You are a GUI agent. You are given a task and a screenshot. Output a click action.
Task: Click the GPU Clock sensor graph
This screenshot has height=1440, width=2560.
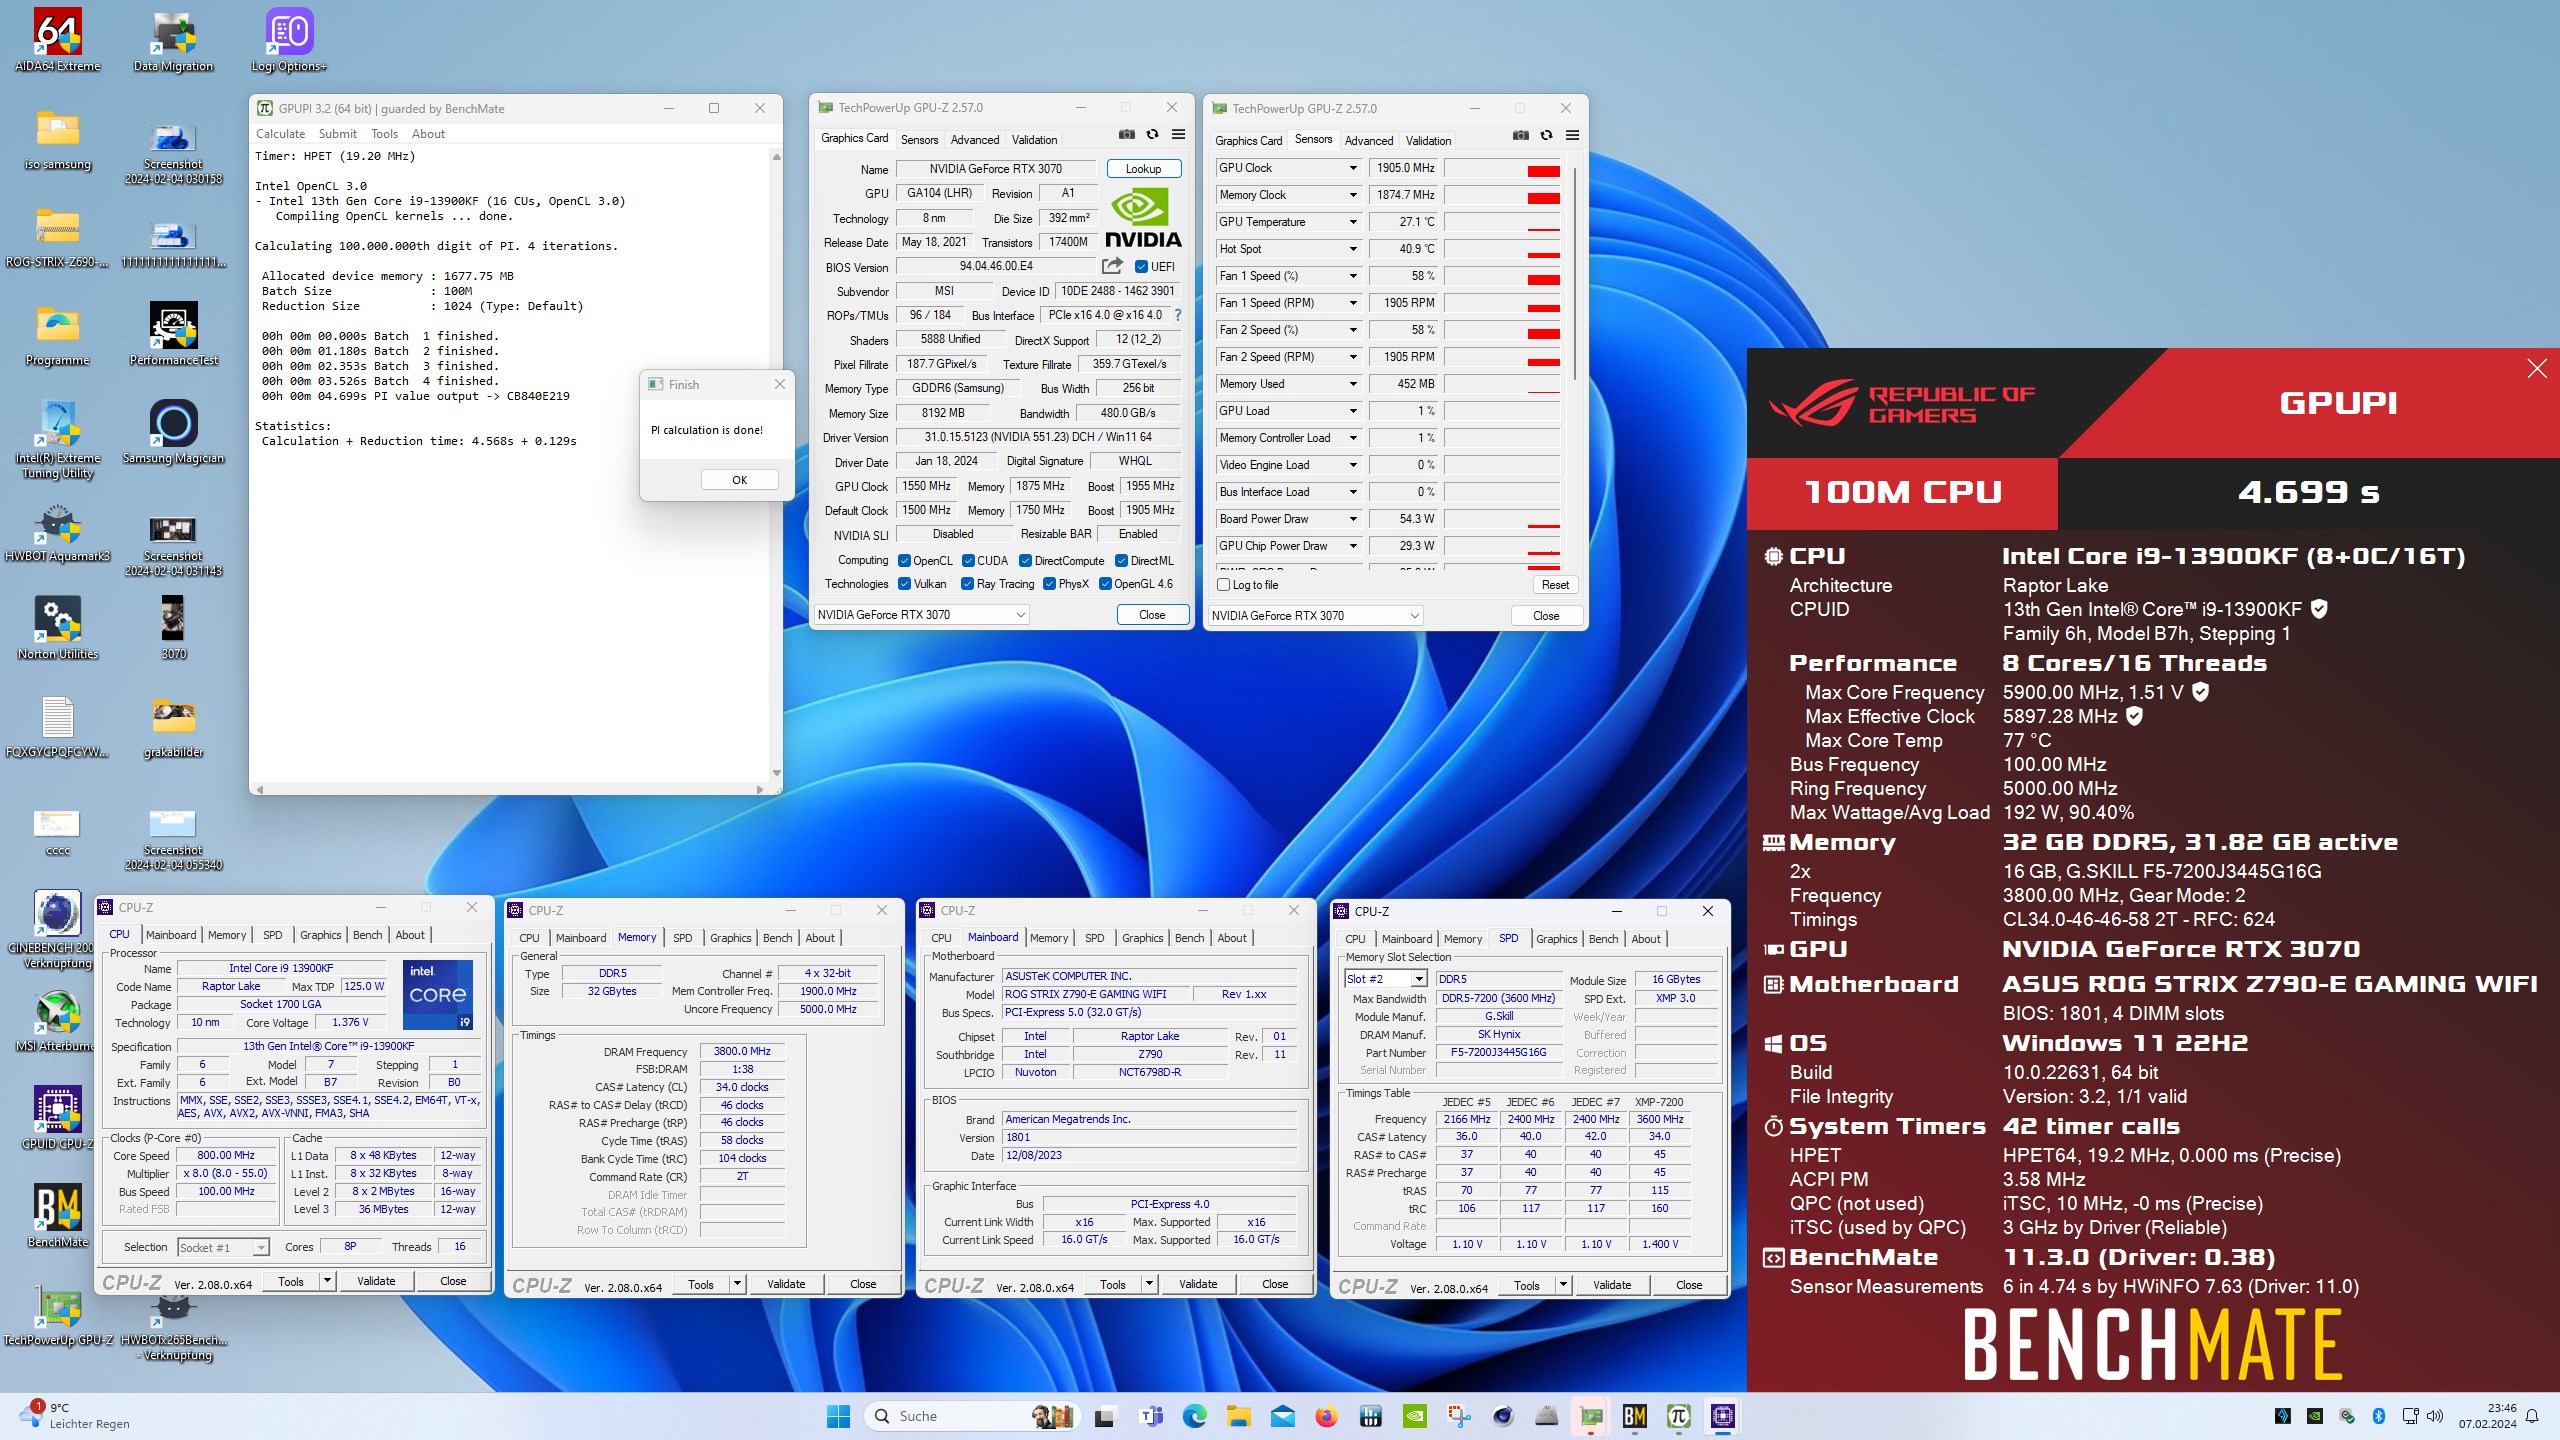(x=1502, y=168)
